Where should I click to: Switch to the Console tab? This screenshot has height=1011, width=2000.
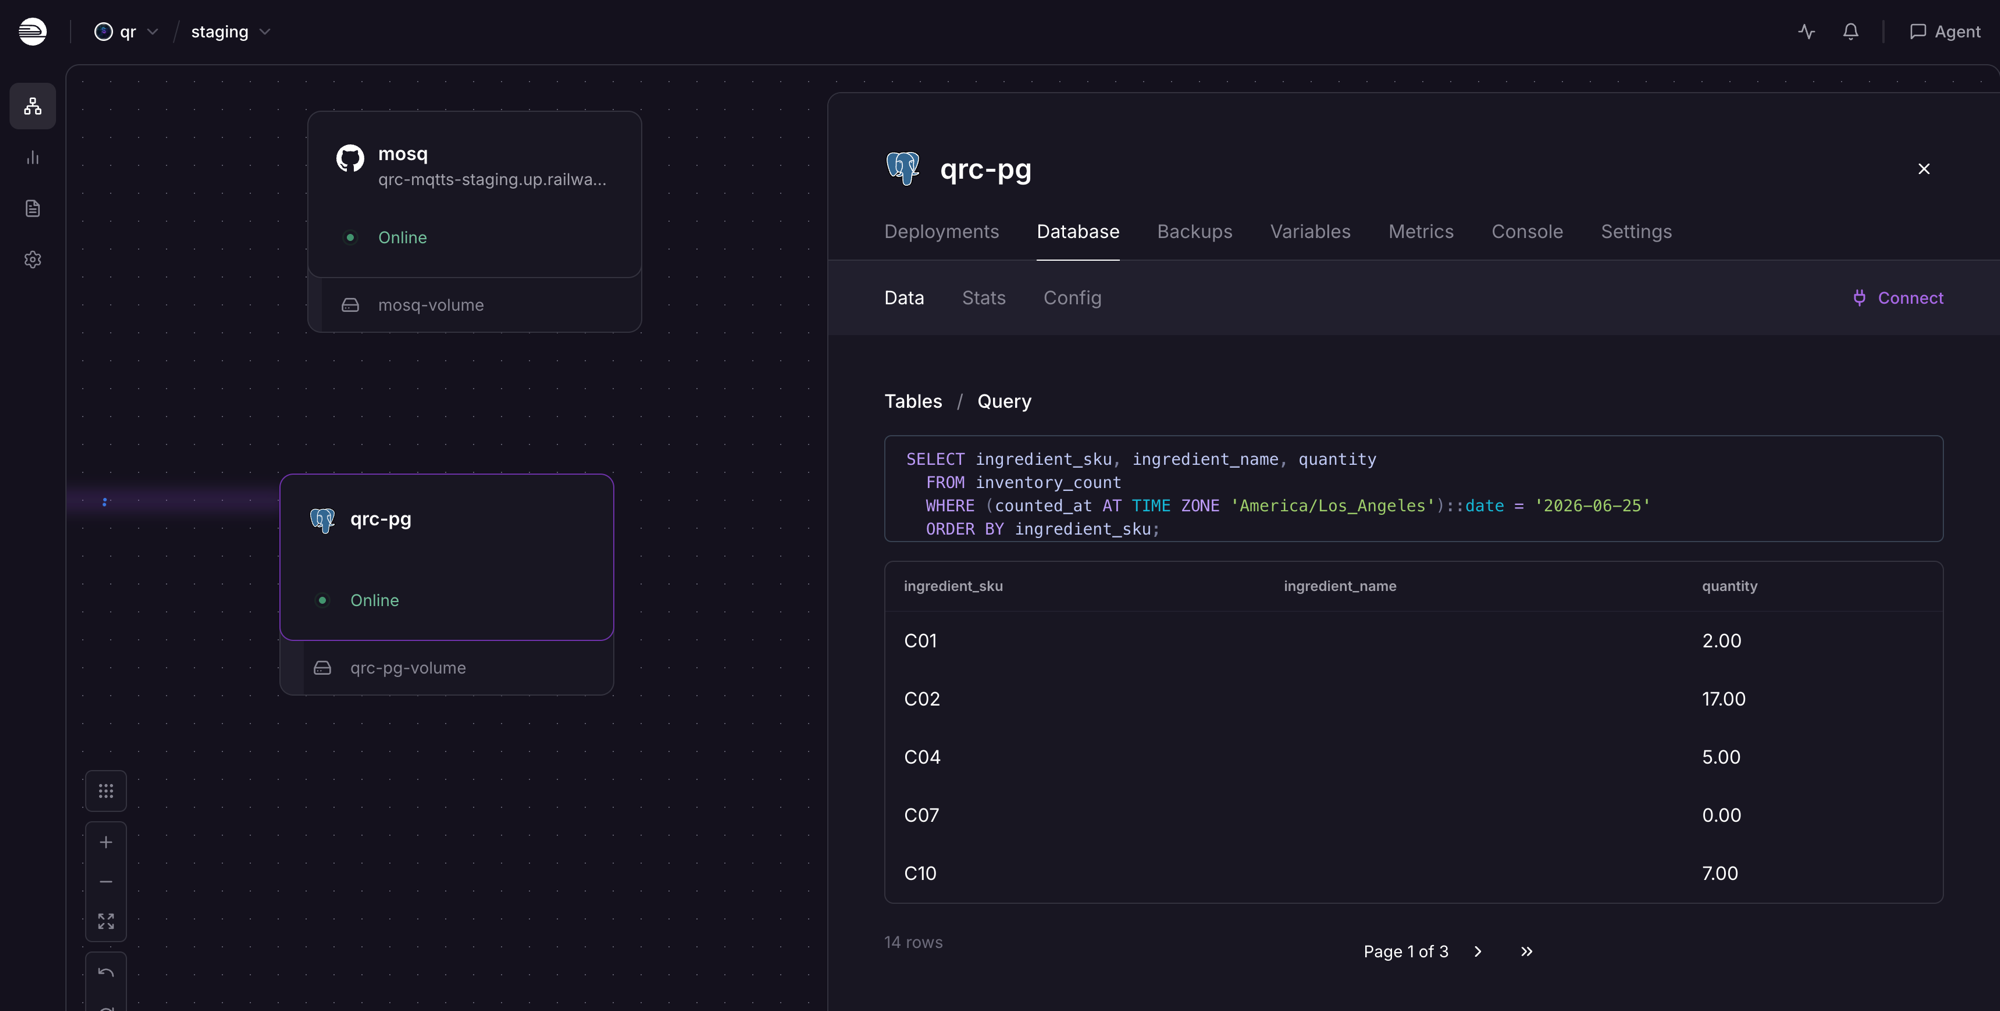tap(1527, 232)
